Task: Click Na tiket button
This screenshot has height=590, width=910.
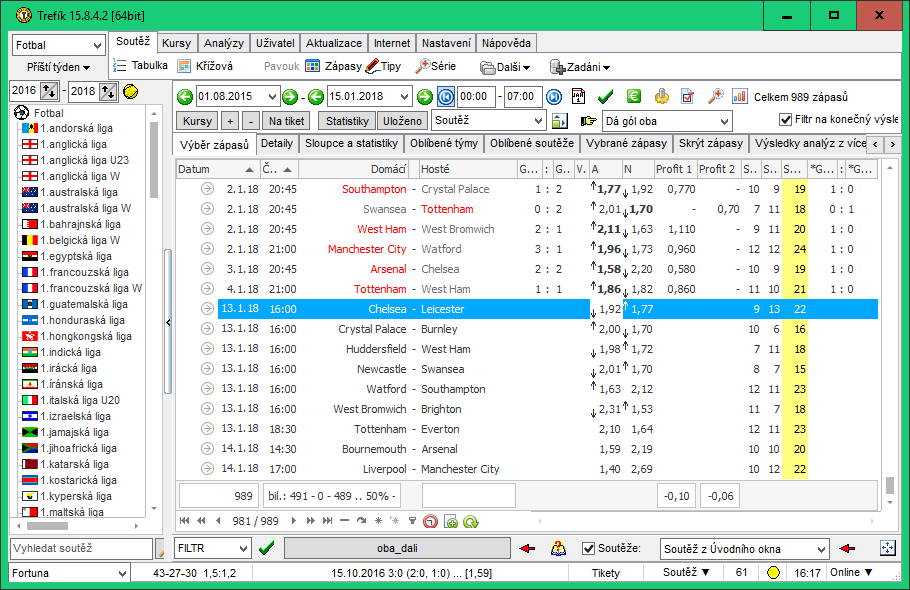Action: click(x=286, y=121)
